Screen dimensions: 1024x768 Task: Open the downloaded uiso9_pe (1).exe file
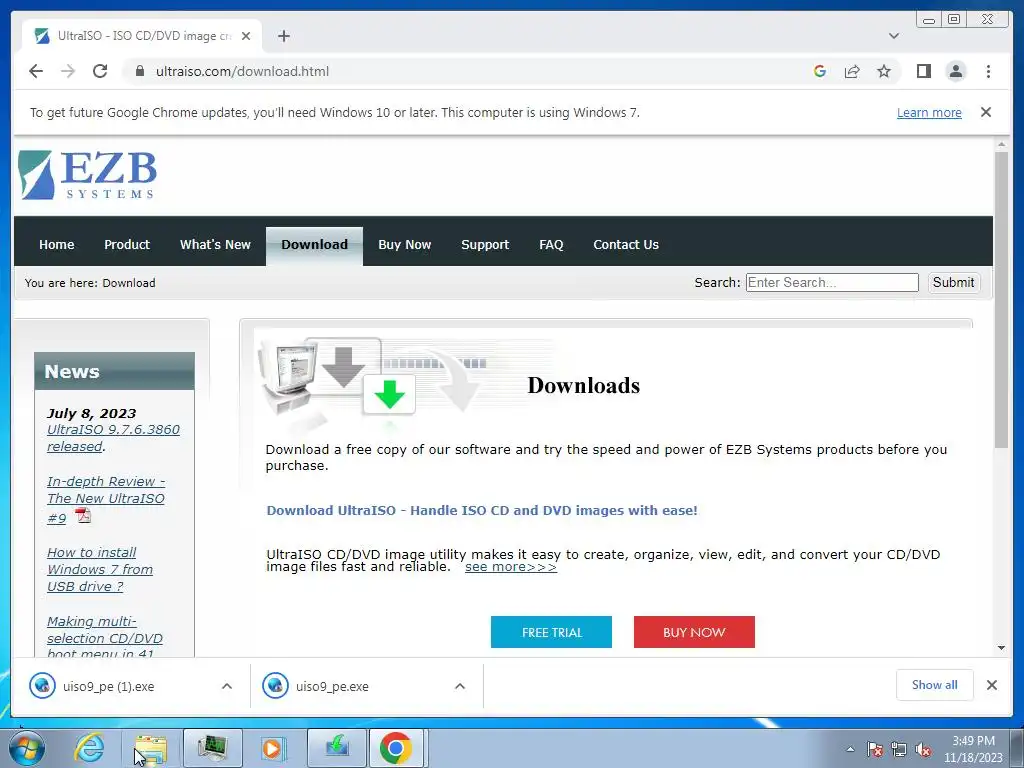click(x=108, y=686)
